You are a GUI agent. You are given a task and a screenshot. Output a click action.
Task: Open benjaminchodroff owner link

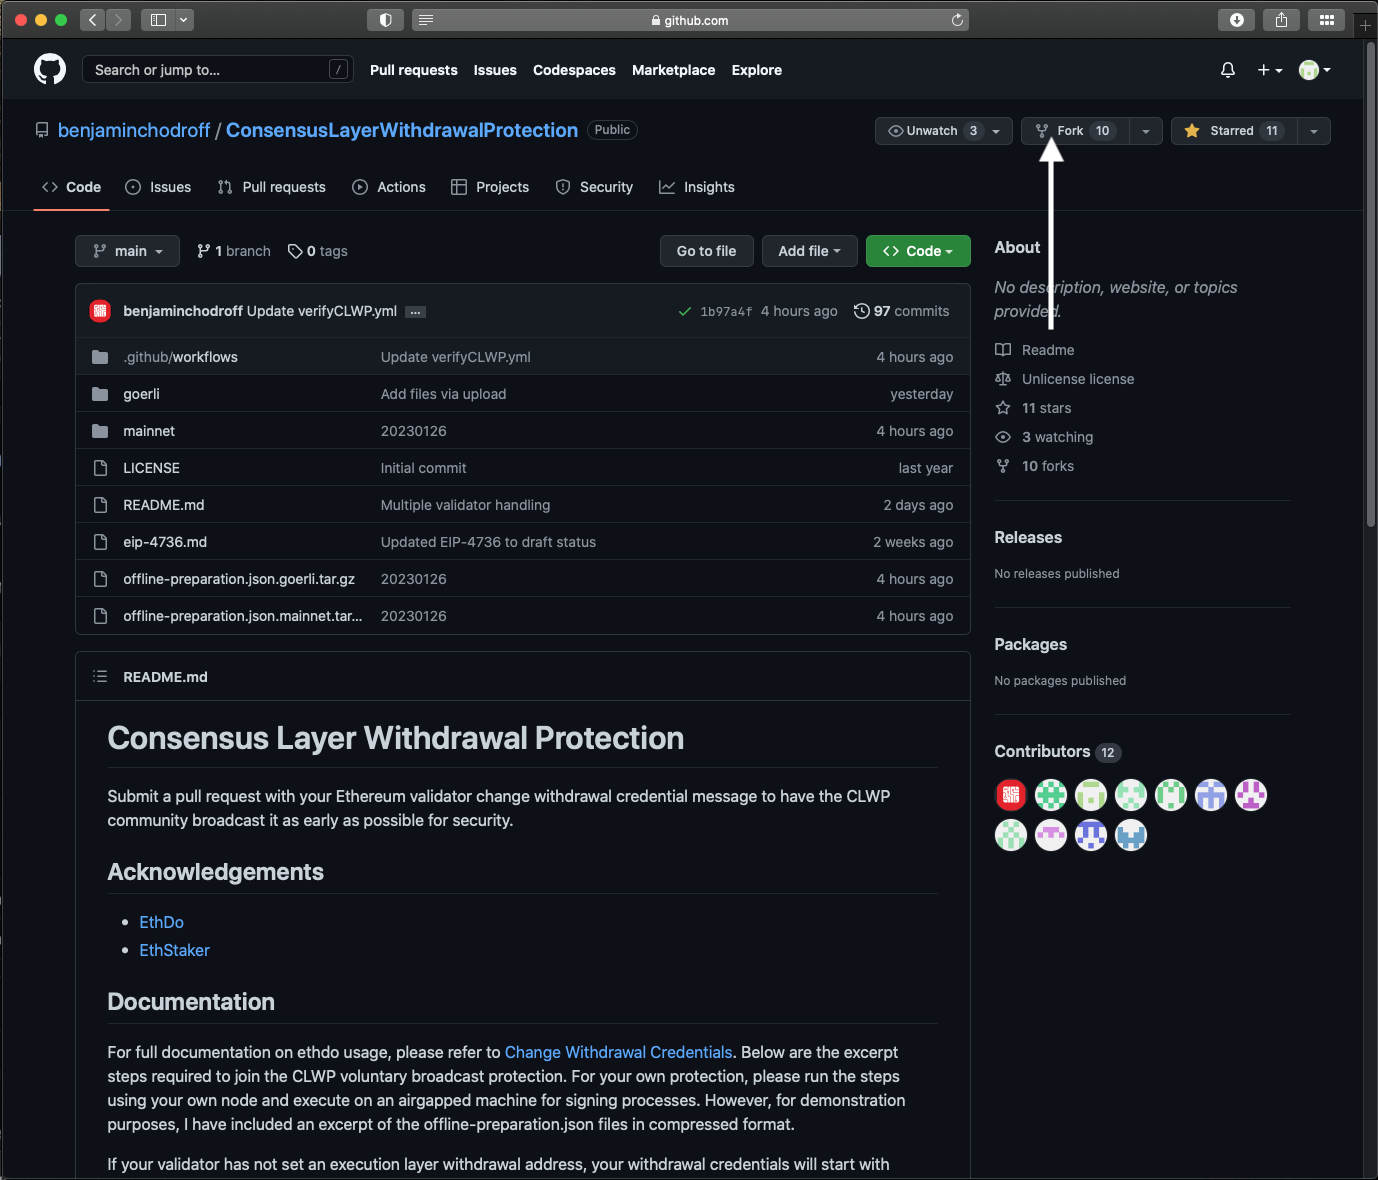click(134, 130)
